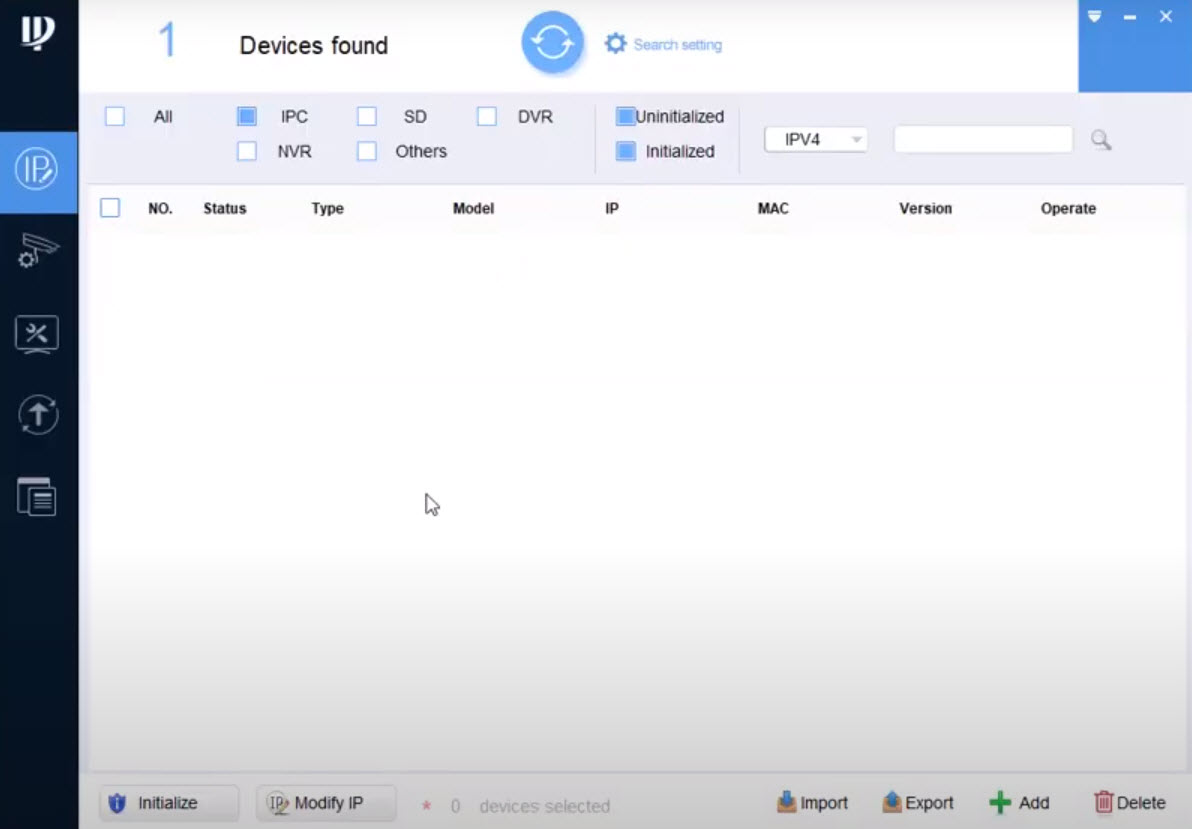Open Search setting via the gear icon

pyautogui.click(x=615, y=43)
